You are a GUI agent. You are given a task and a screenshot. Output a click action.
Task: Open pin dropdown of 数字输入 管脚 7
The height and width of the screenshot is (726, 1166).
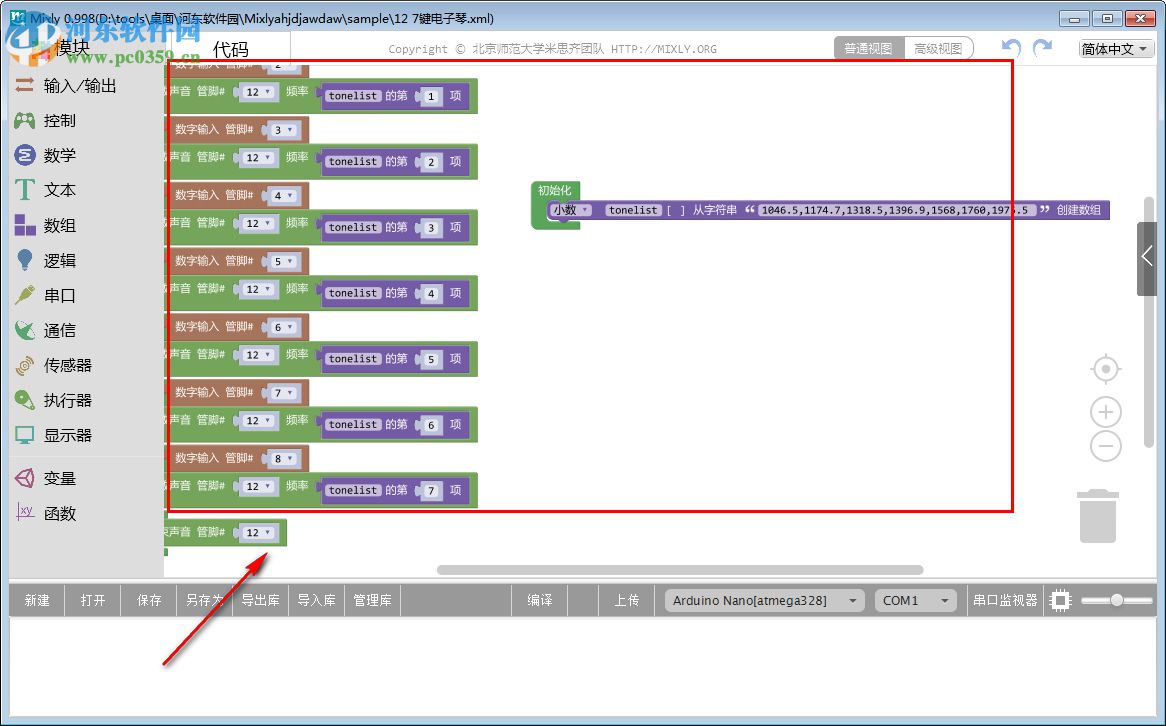coord(283,393)
